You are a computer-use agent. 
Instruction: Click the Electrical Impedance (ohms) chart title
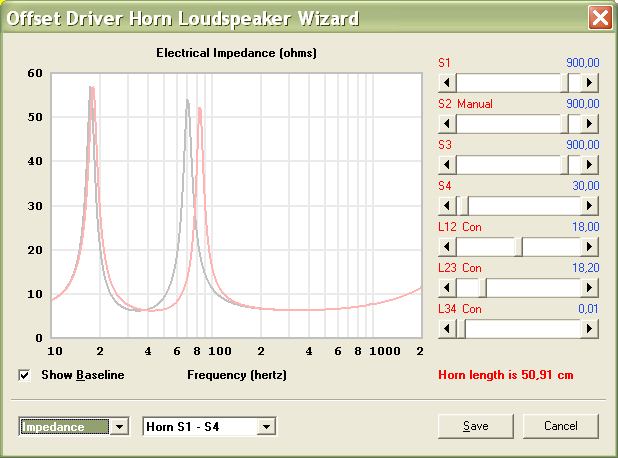(236, 53)
